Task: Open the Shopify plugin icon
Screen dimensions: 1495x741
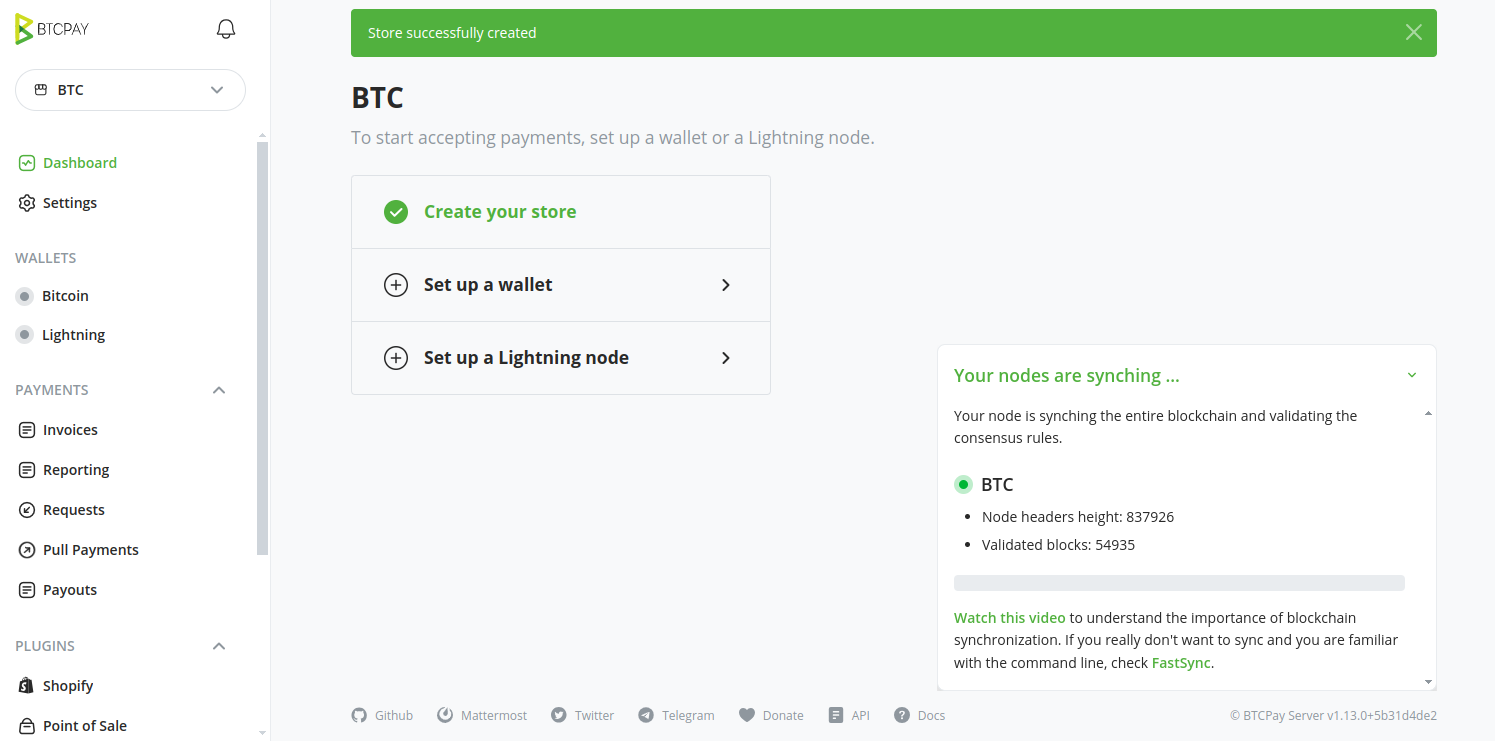Action: [x=27, y=686]
